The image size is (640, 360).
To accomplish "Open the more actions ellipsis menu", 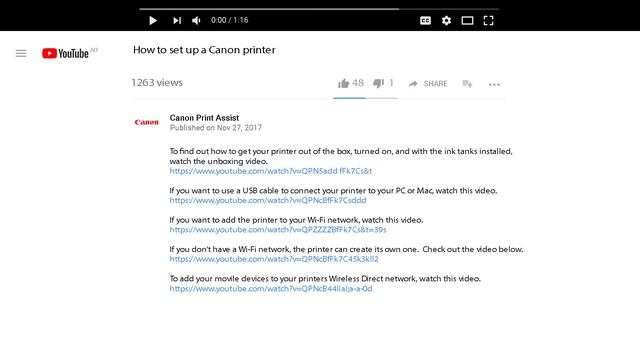I will pos(494,84).
